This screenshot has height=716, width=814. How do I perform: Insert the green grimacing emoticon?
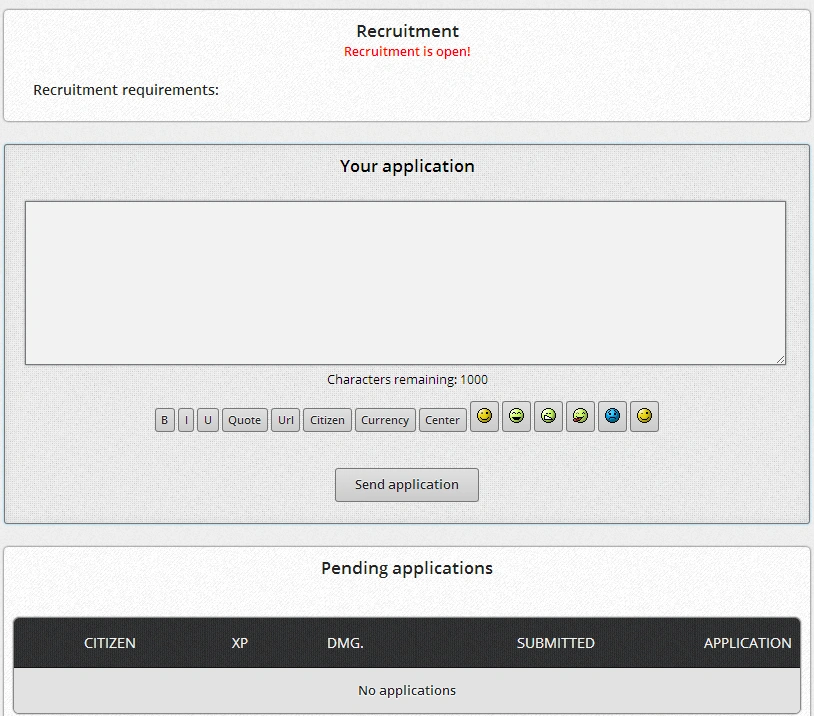click(548, 416)
